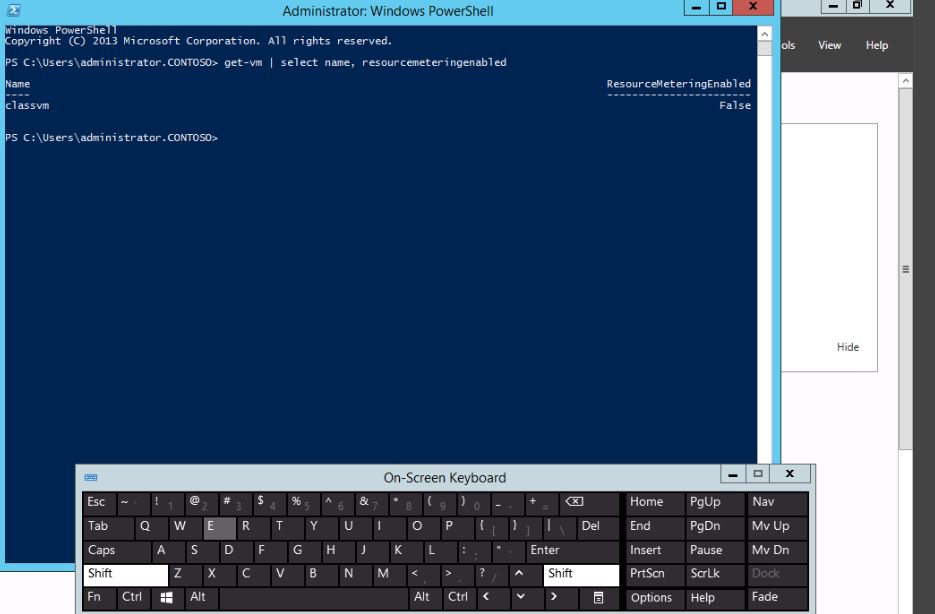
Task: Tap the Home key
Action: [x=655, y=503]
